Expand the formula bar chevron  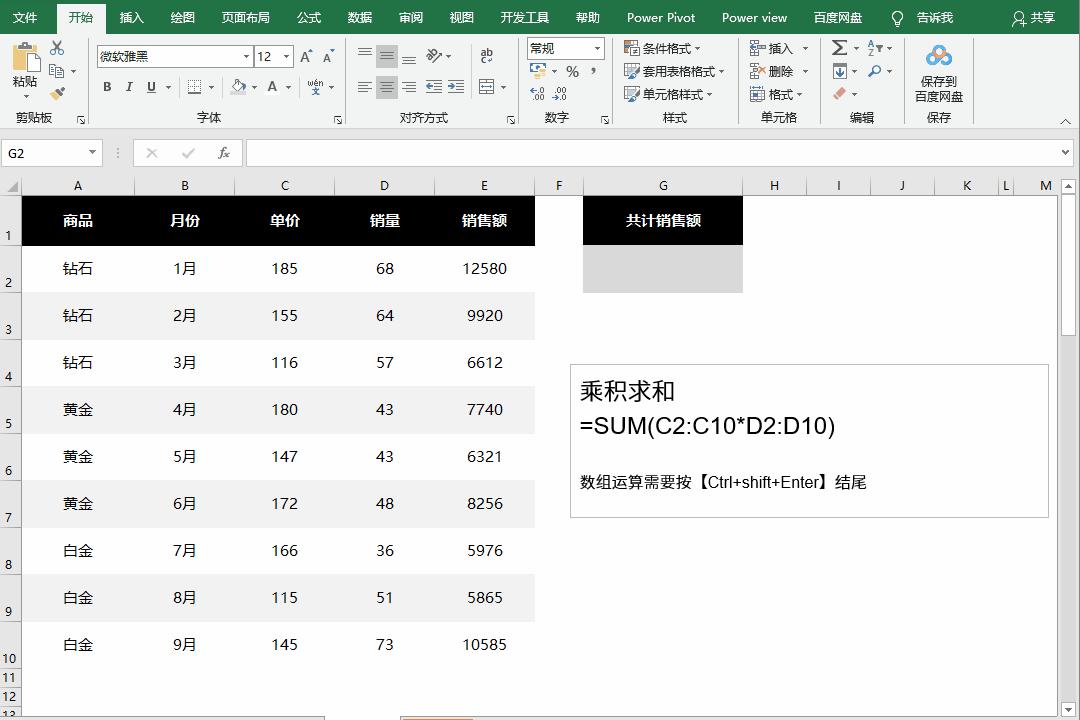tap(1066, 152)
